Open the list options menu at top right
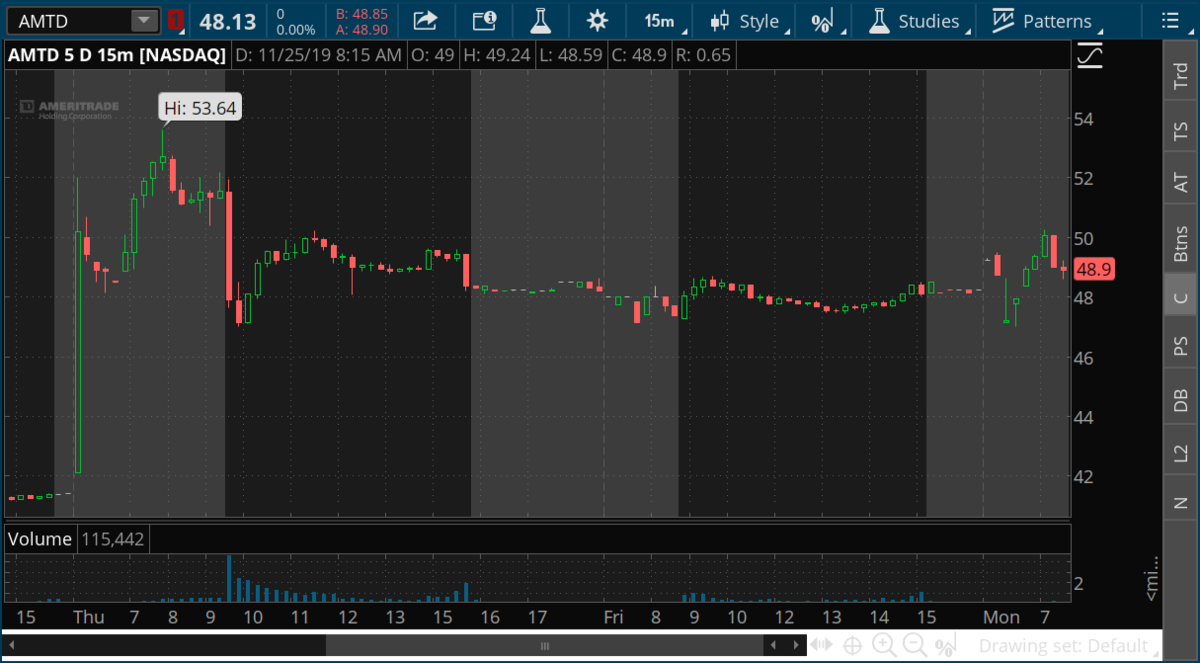The image size is (1200, 663). [1170, 21]
